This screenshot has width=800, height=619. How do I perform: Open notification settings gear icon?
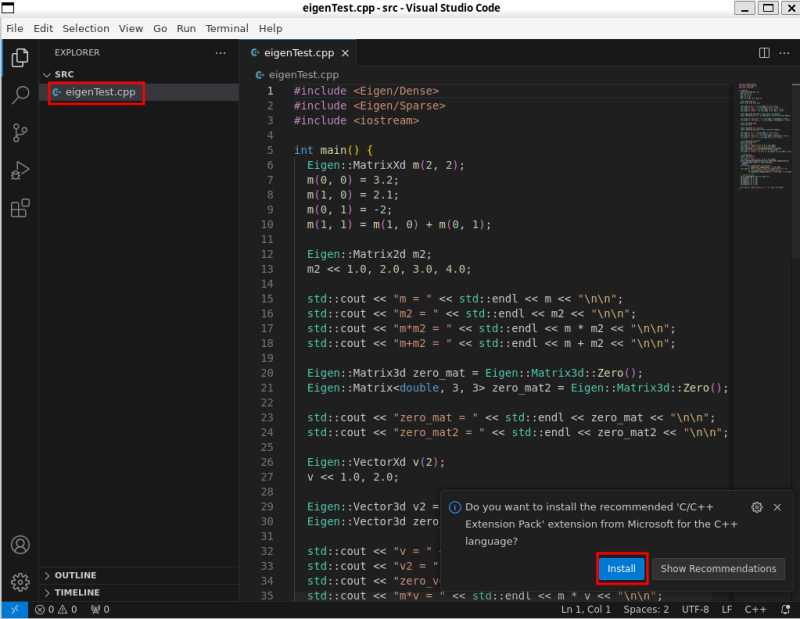(x=757, y=507)
